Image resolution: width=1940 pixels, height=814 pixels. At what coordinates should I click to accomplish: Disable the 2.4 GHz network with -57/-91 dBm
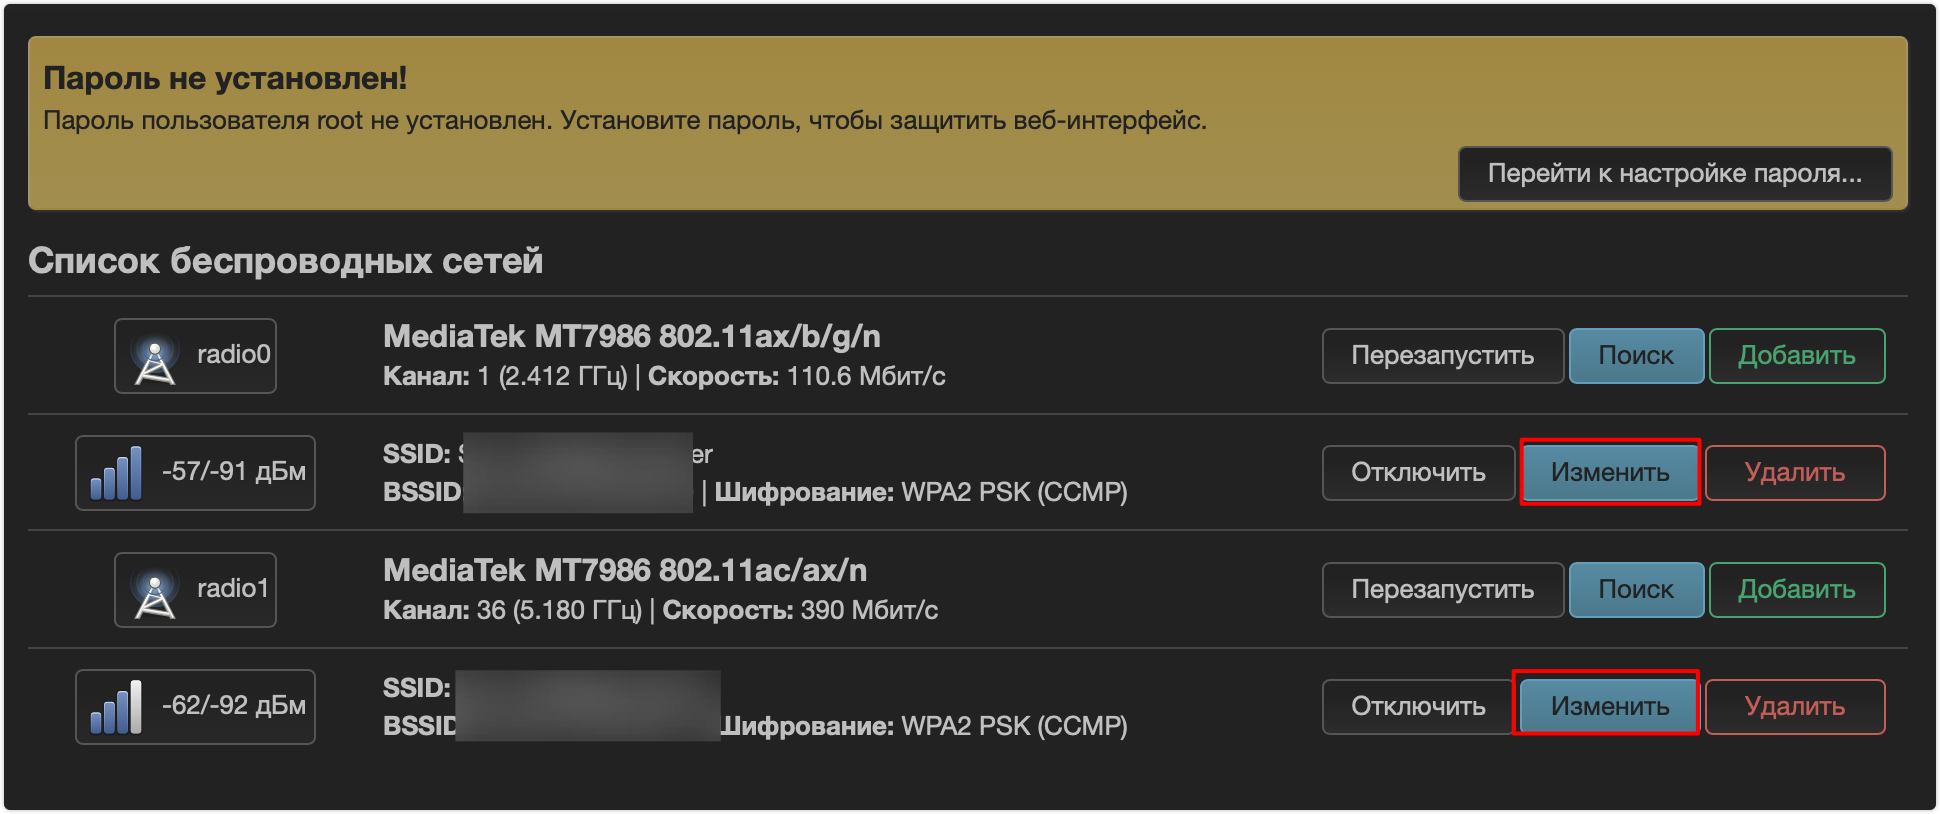pos(1417,473)
